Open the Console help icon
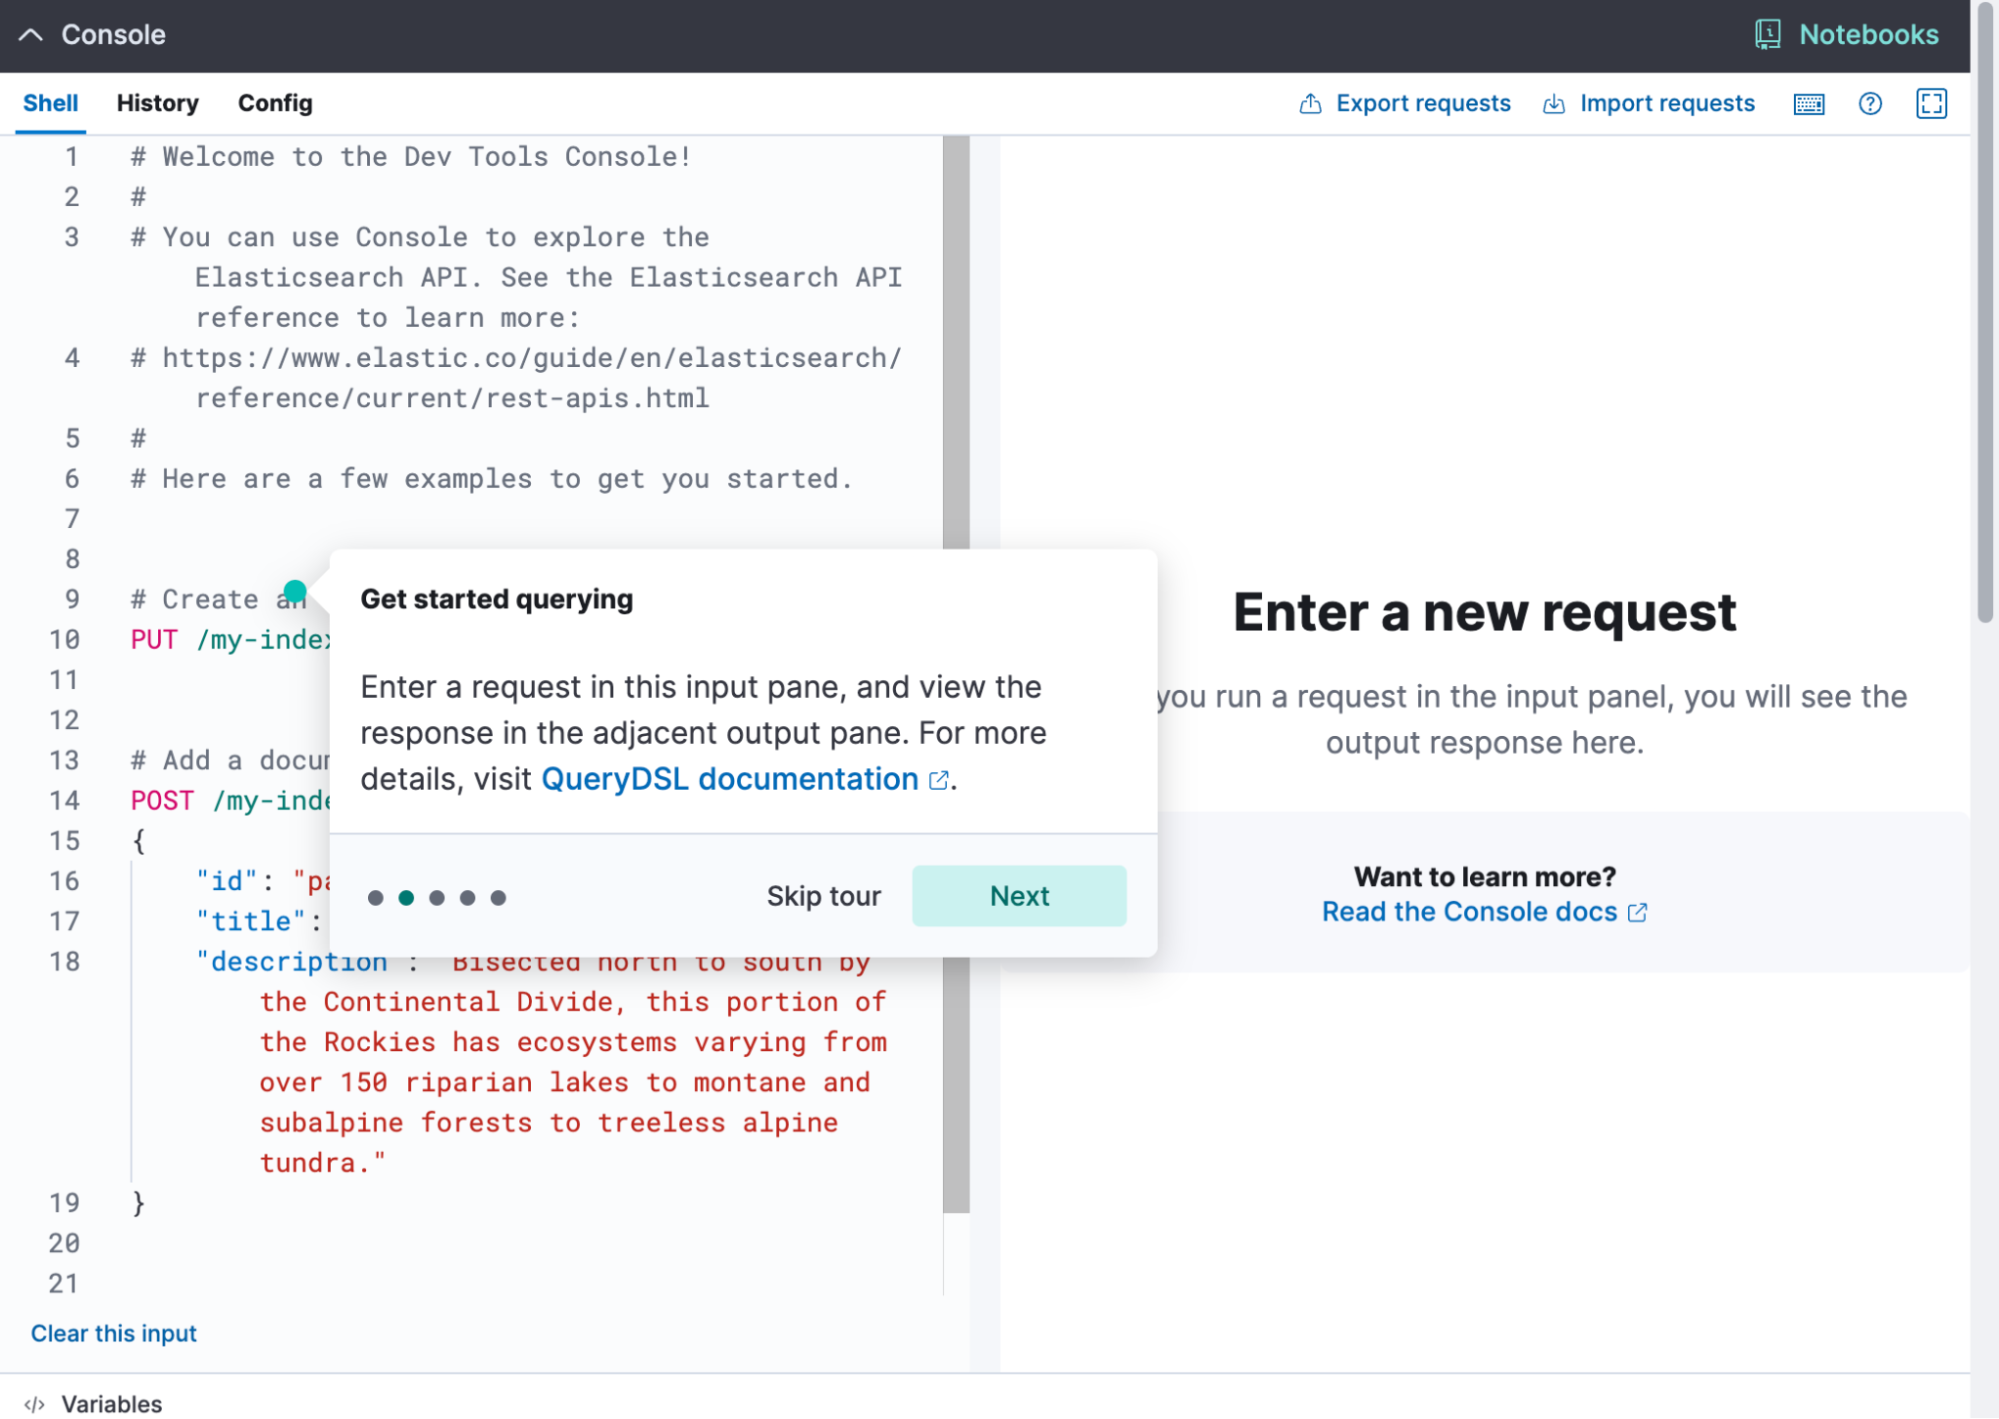 (1870, 103)
